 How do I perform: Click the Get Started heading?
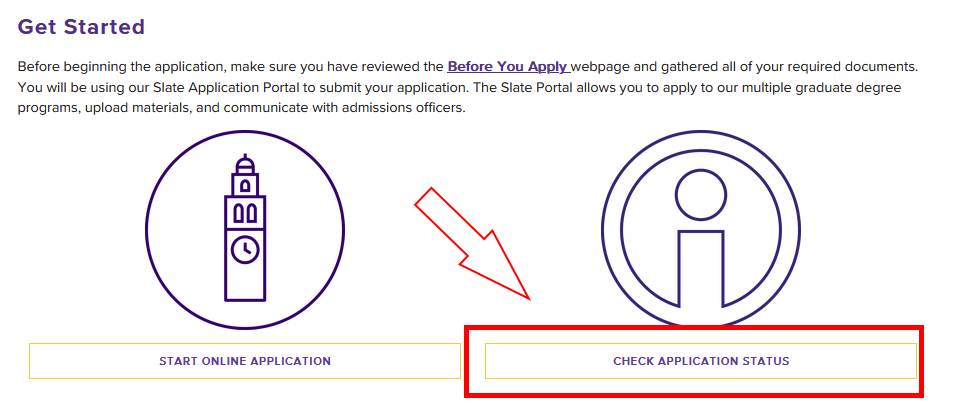(x=81, y=27)
